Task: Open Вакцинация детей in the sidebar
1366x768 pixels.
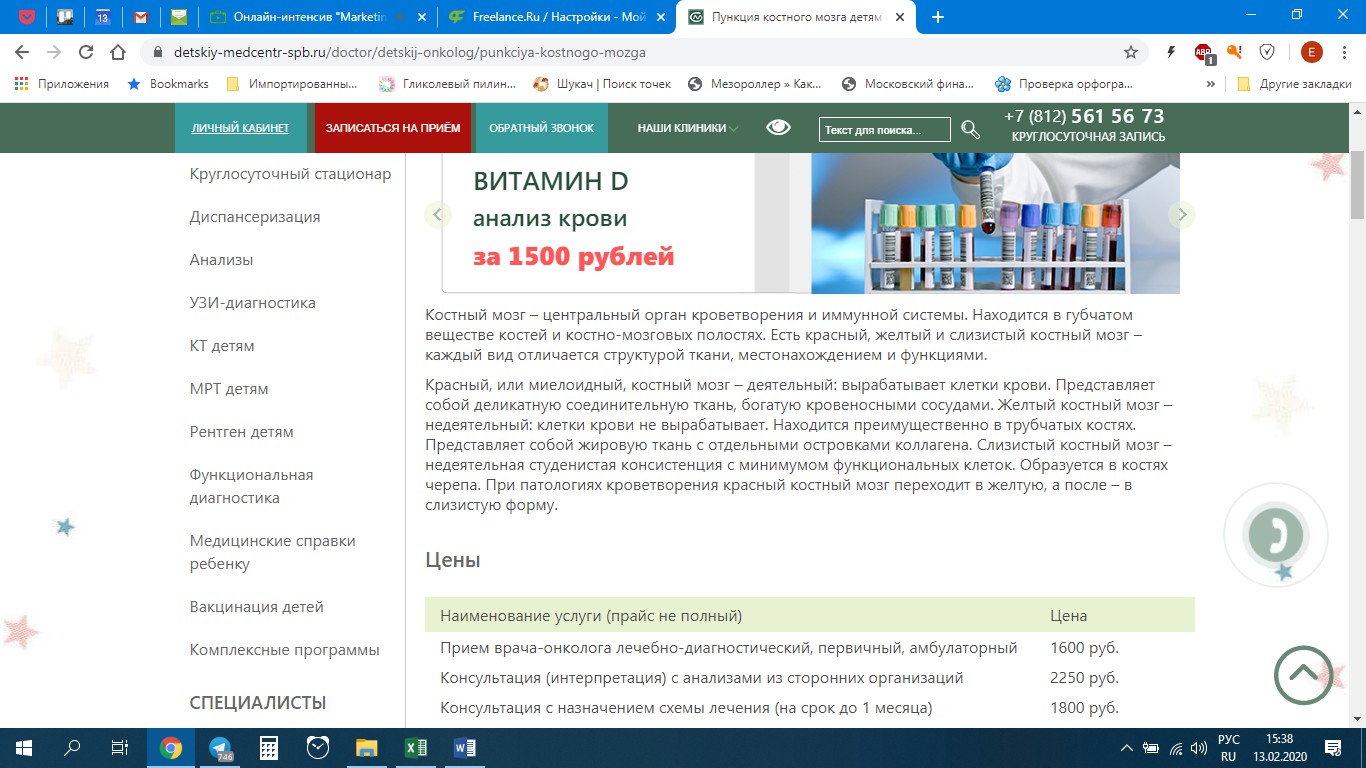Action: pyautogui.click(x=257, y=607)
